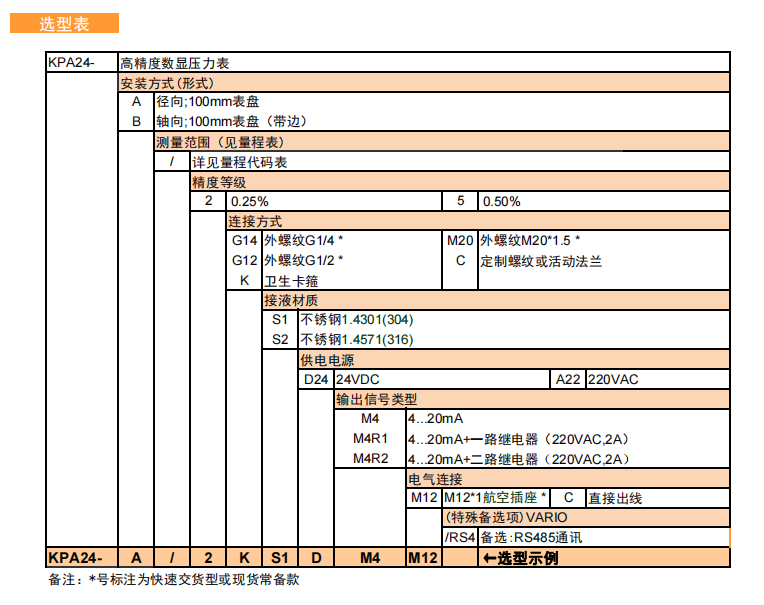Click the 定制螺纹或活动法兰 text
The width and height of the screenshot is (764, 605).
click(541, 262)
